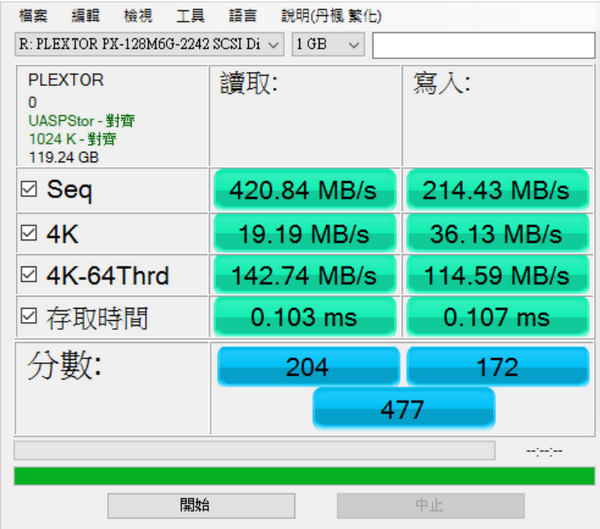Open the PLEXTOR drive selection dropdown

(149, 44)
